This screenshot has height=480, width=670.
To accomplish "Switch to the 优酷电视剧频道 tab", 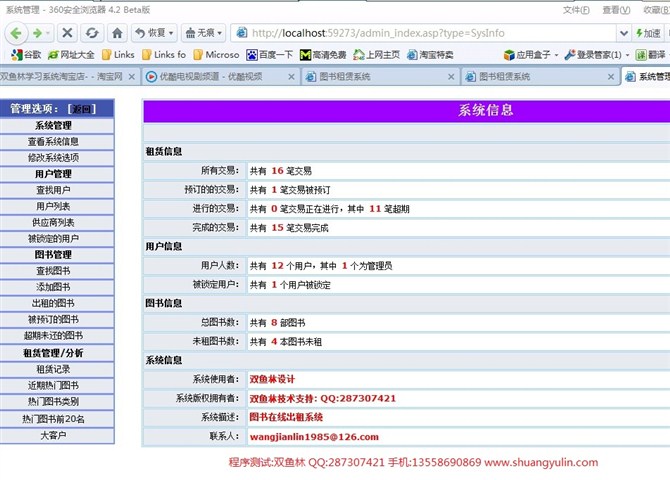I will click(220, 77).
